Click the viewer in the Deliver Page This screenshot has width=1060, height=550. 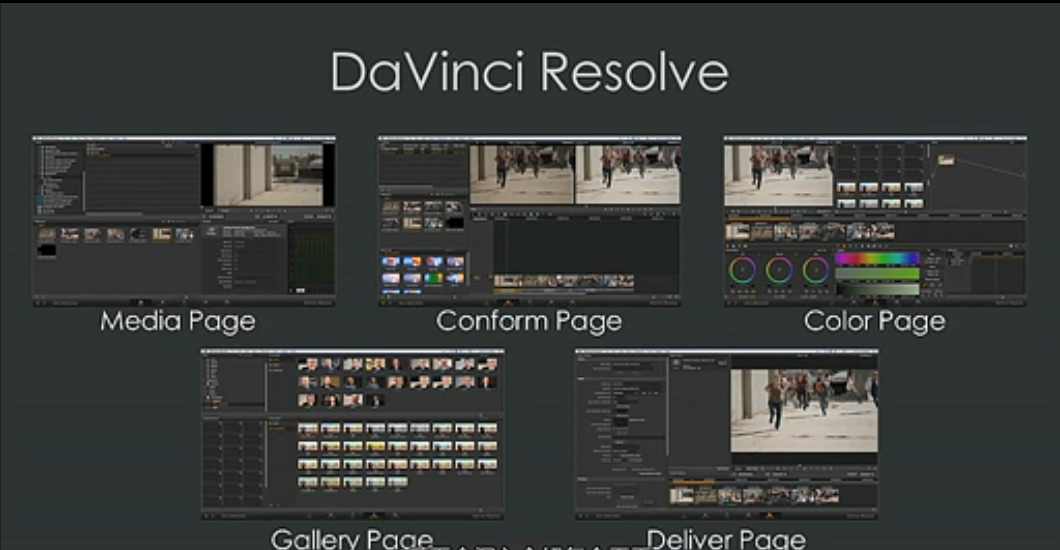point(804,410)
